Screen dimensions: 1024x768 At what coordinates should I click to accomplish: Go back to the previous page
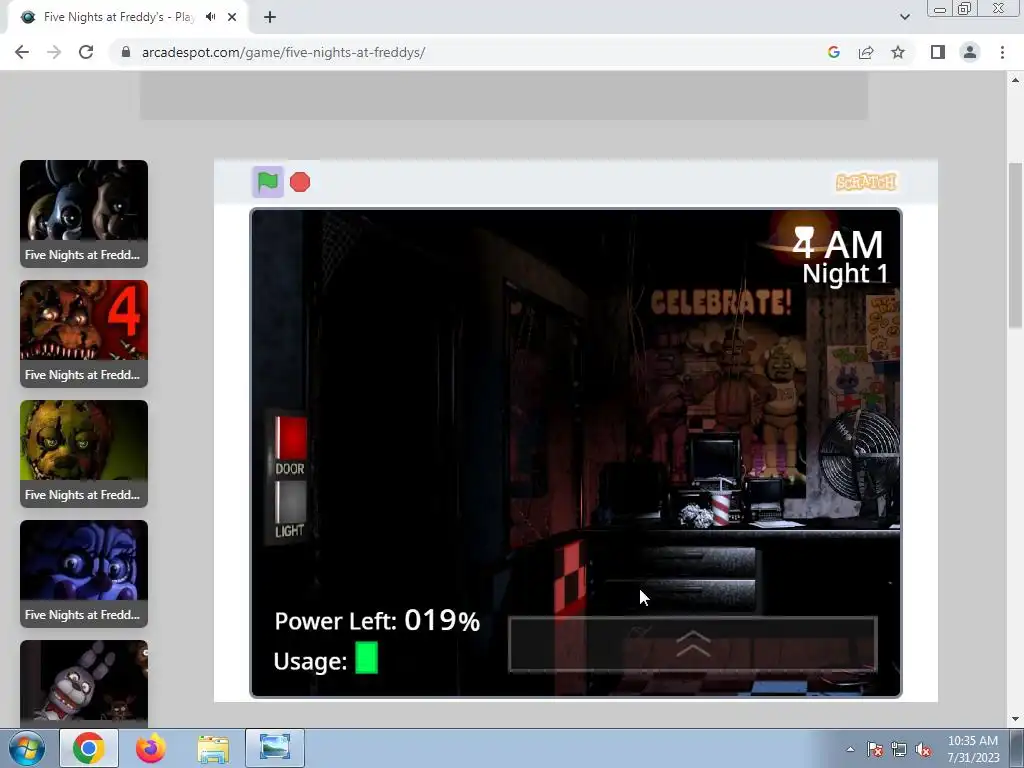pyautogui.click(x=22, y=52)
